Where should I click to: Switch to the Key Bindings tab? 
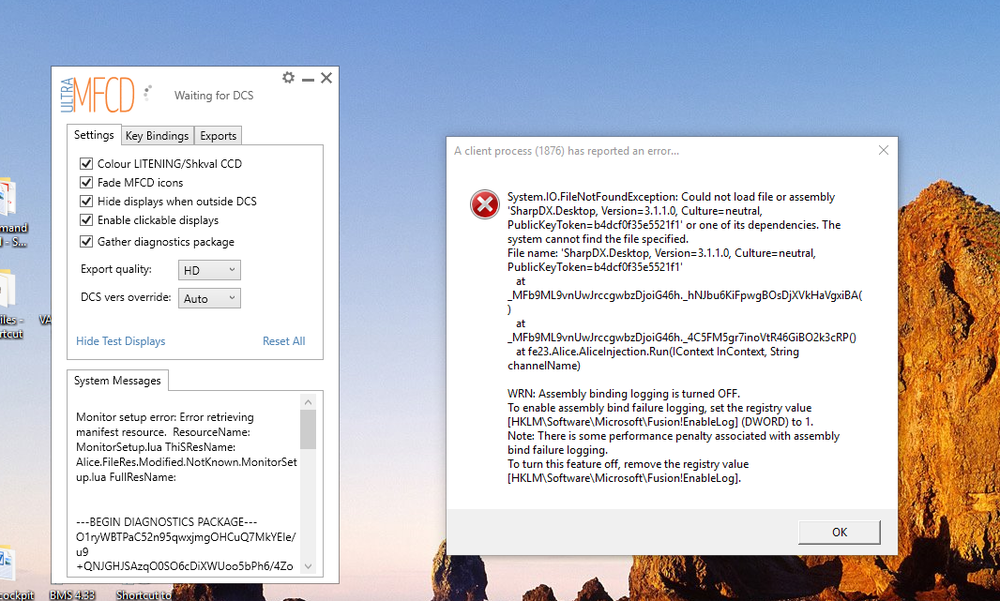pyautogui.click(x=157, y=135)
